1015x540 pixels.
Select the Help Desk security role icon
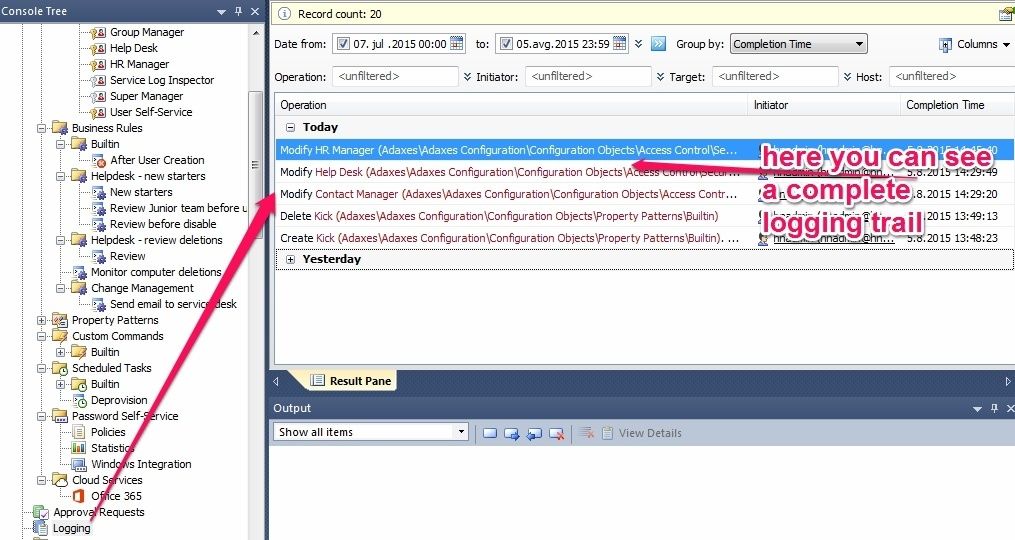[98, 49]
